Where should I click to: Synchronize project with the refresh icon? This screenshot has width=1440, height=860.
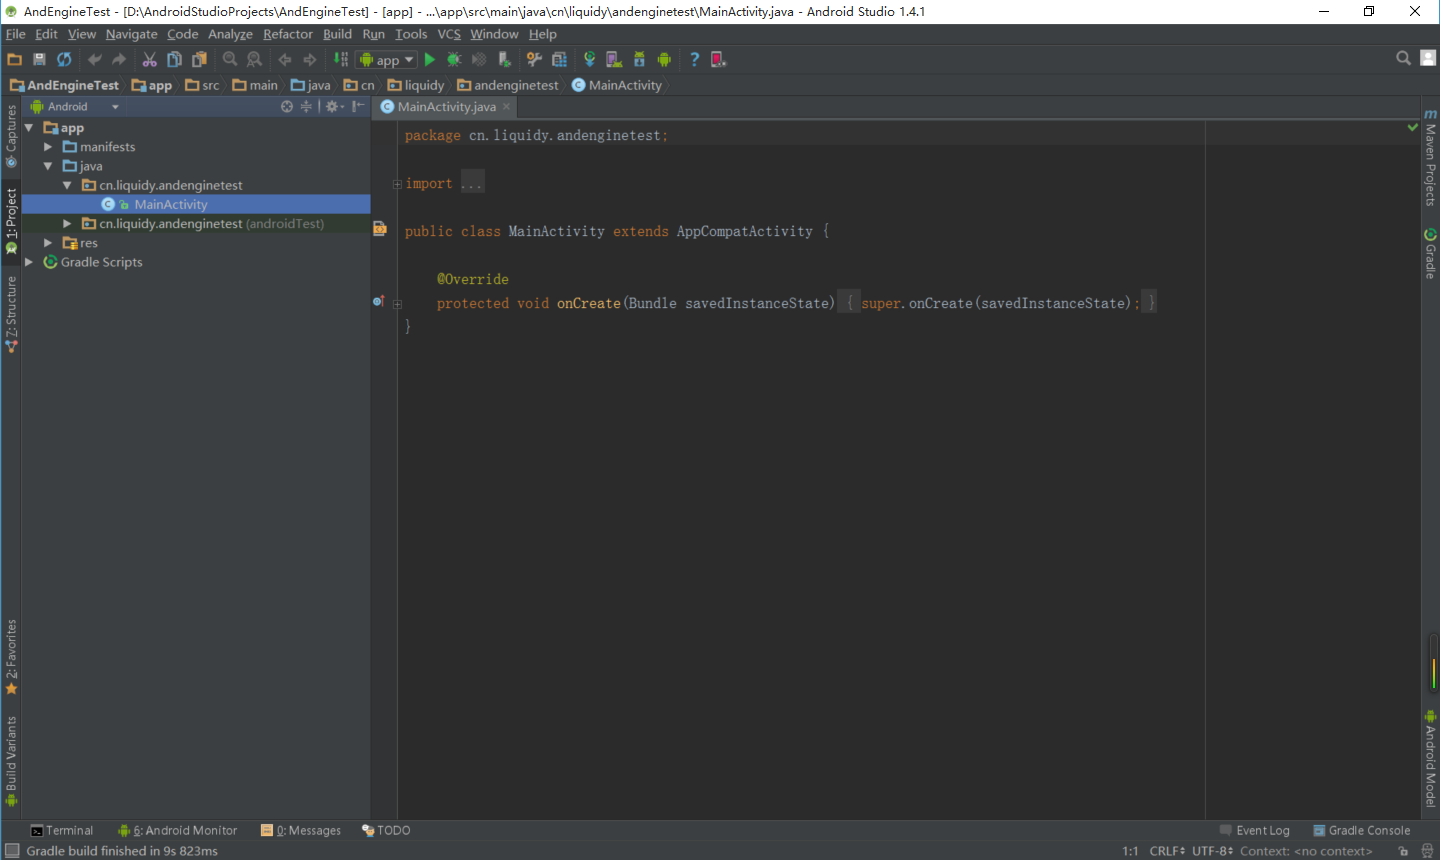[x=64, y=60]
